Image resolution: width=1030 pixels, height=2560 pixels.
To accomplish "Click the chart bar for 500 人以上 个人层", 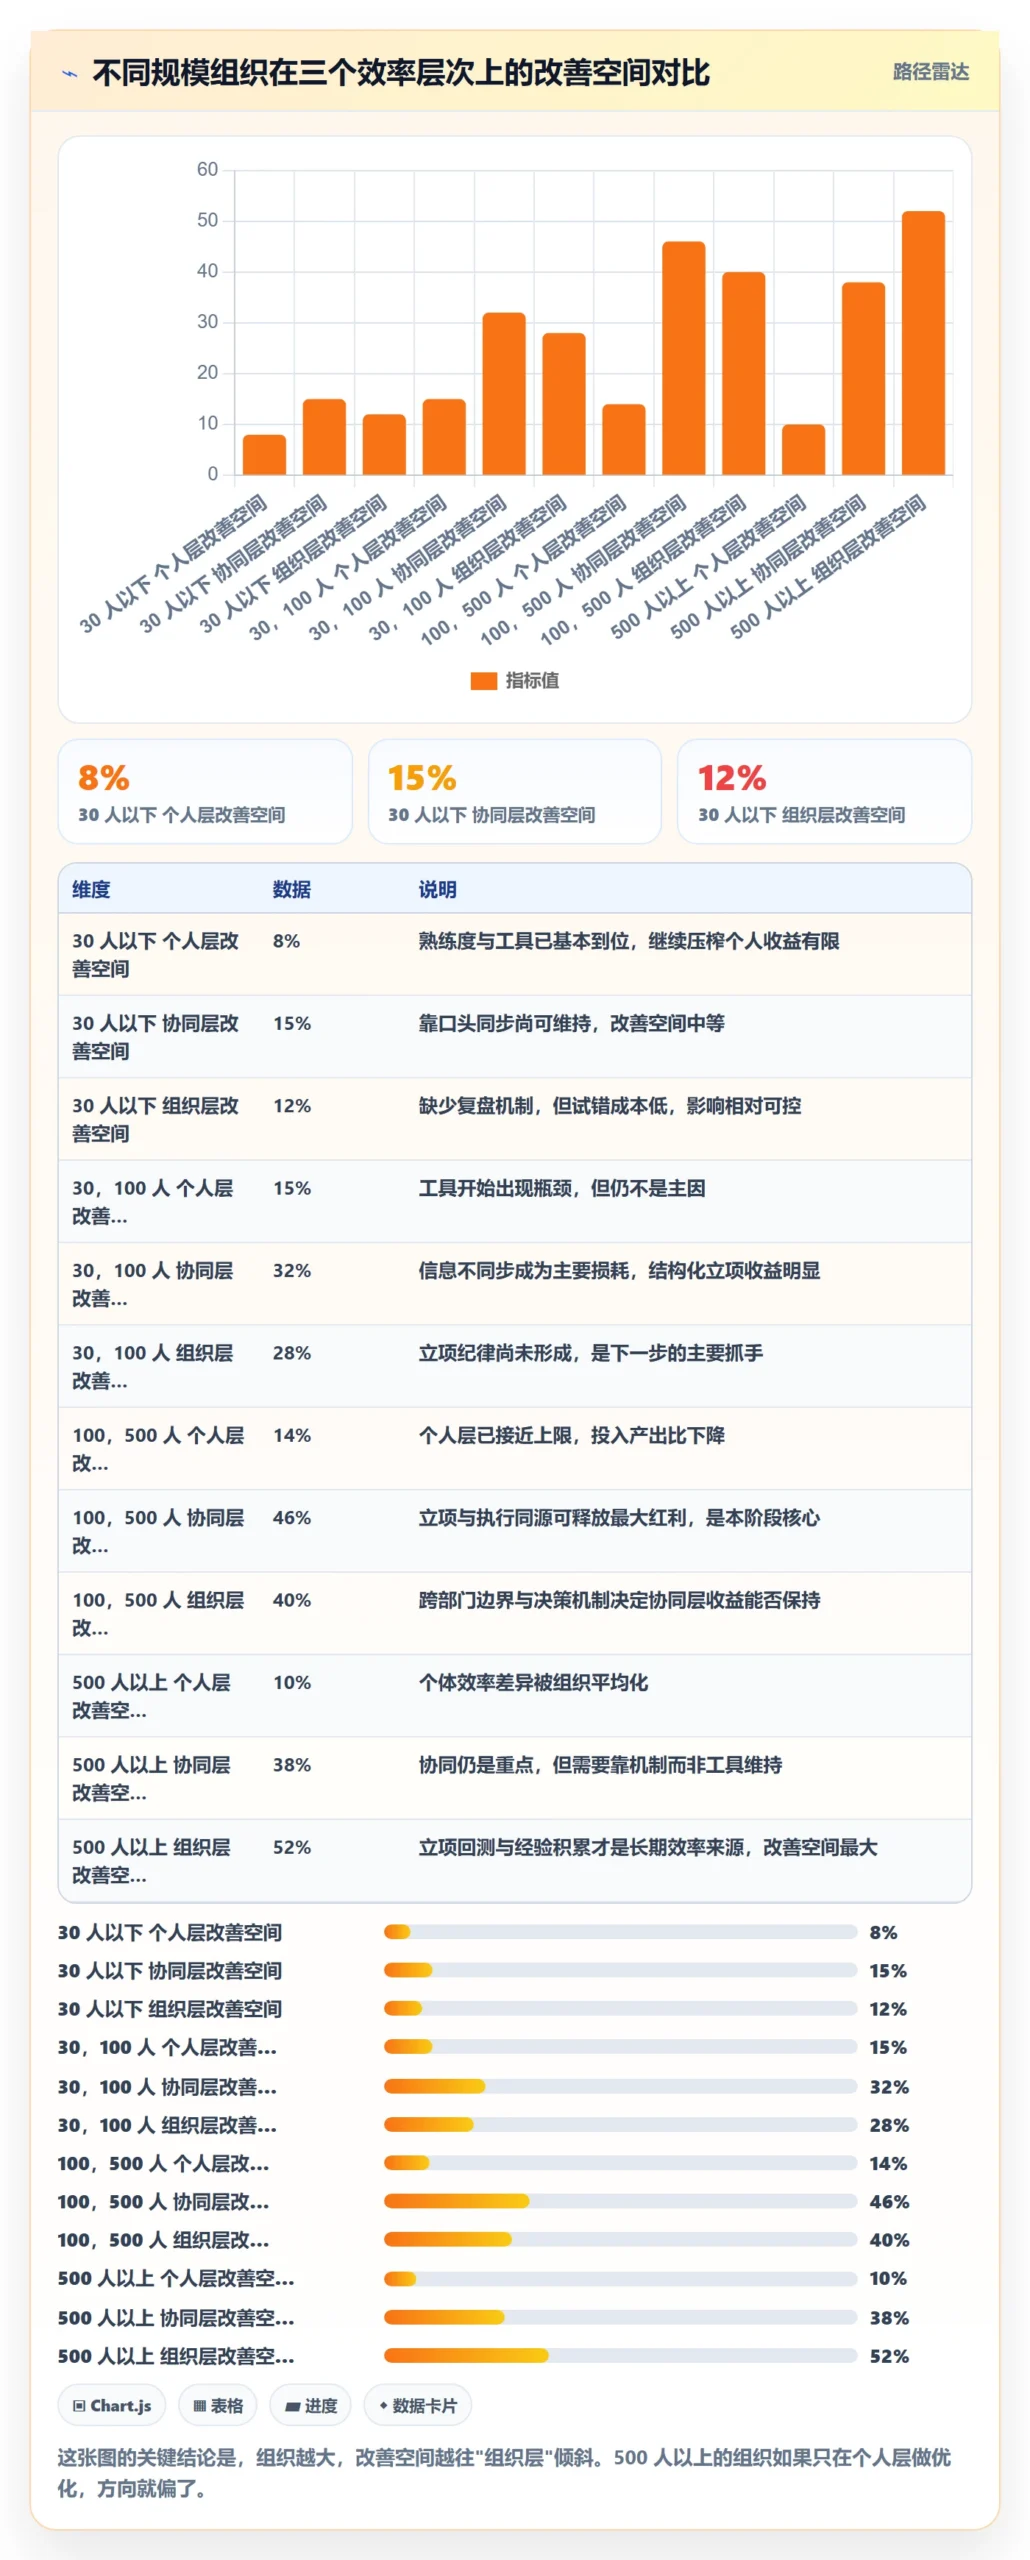I will coord(803,449).
